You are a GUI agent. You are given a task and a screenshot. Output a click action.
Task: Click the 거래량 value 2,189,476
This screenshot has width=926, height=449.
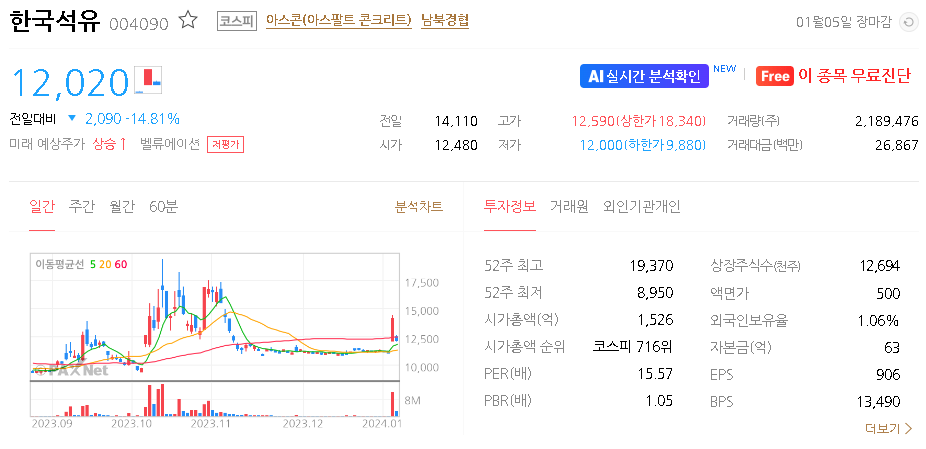pos(886,122)
